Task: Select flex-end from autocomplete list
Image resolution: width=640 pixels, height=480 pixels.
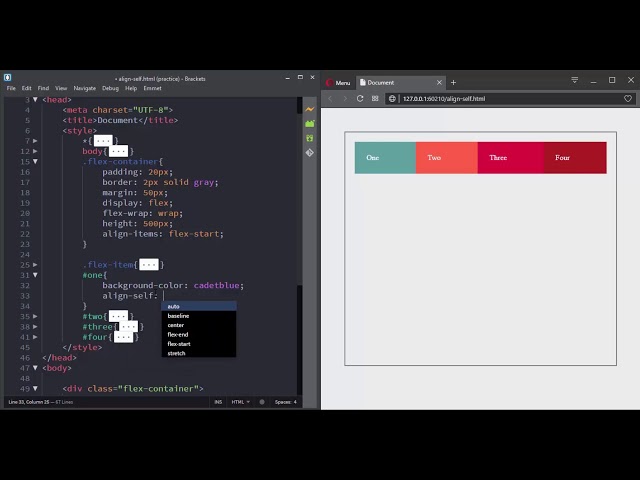Action: tap(199, 335)
